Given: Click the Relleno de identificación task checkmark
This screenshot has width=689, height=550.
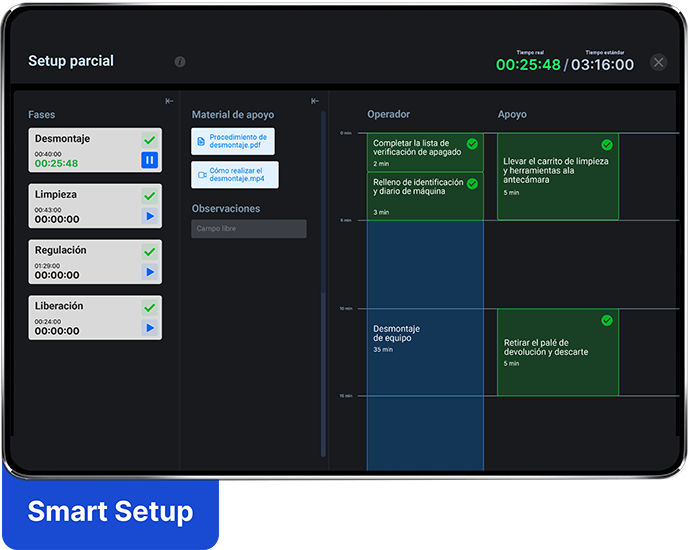Looking at the screenshot, I should click(472, 183).
